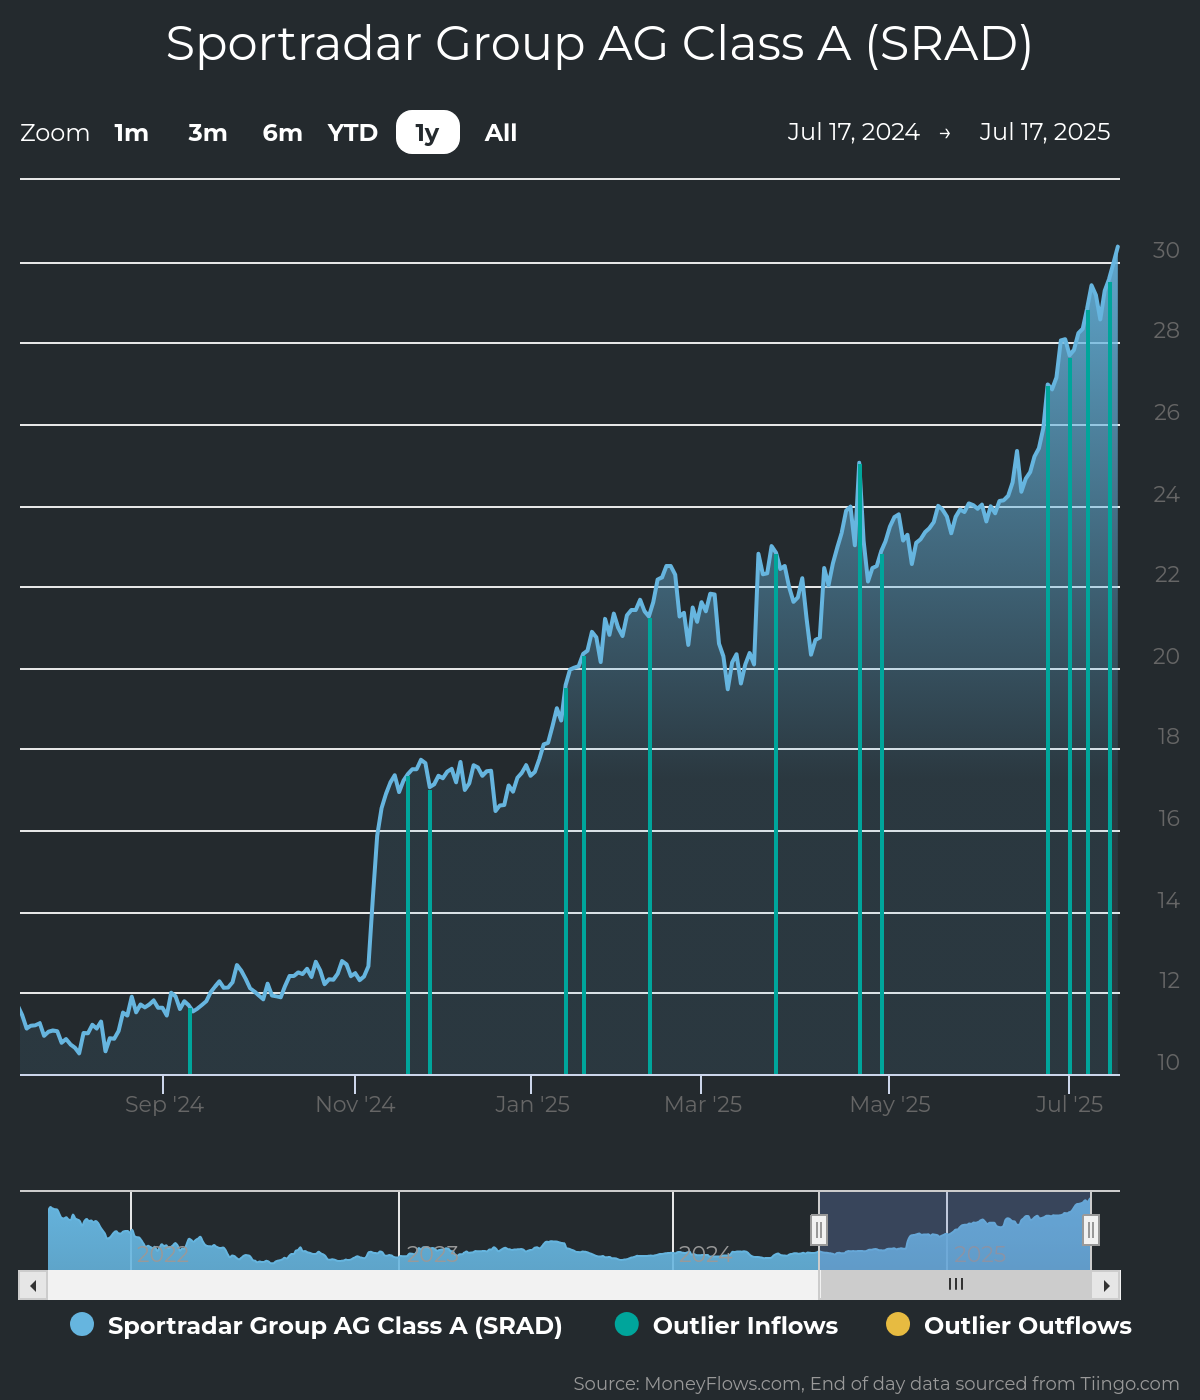The width and height of the screenshot is (1200, 1400).
Task: Click the navigator right range handle
Action: 1091,1229
